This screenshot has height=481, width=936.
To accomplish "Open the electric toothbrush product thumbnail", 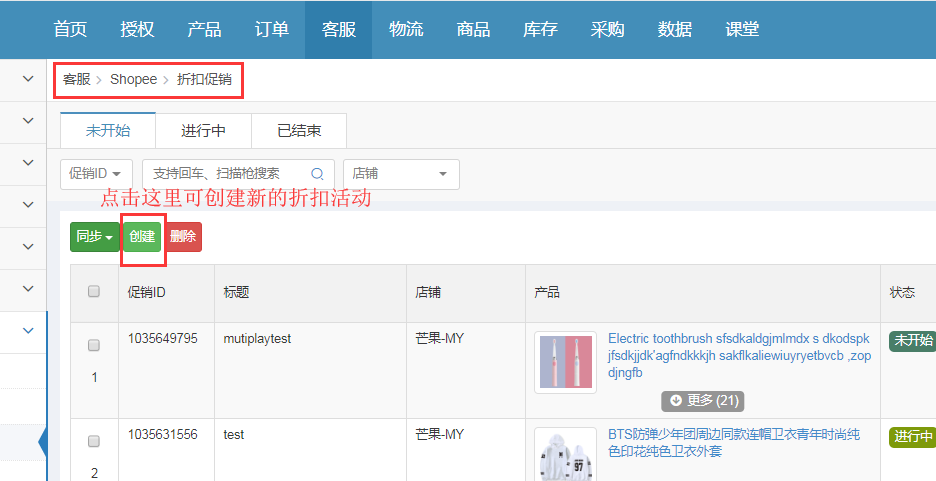I will click(x=565, y=362).
